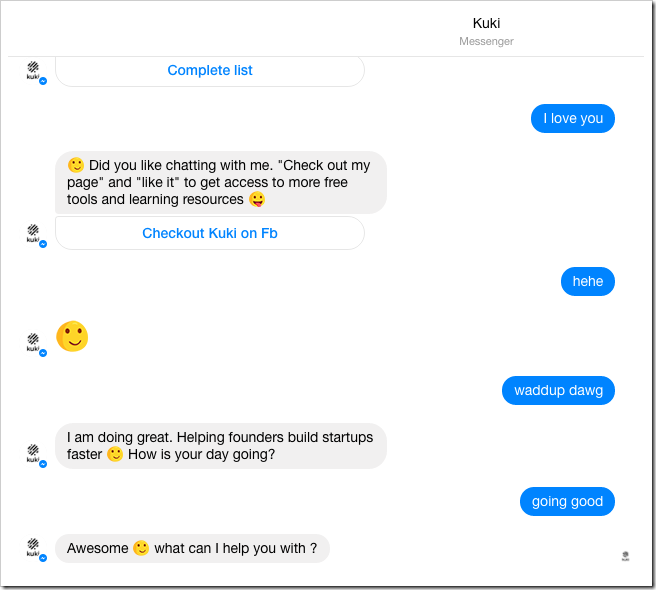Click the "Did you like chatting with me" bubble
This screenshot has height=590, width=656.
point(220,182)
